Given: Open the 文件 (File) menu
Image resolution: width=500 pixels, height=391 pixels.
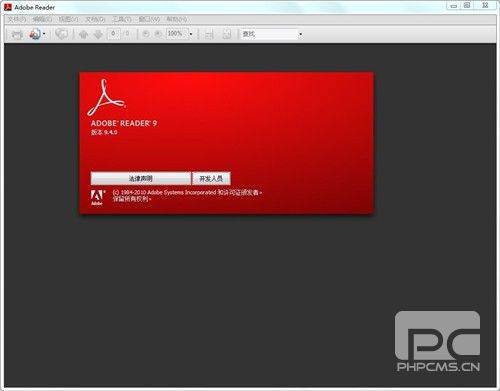Looking at the screenshot, I should 17,19.
